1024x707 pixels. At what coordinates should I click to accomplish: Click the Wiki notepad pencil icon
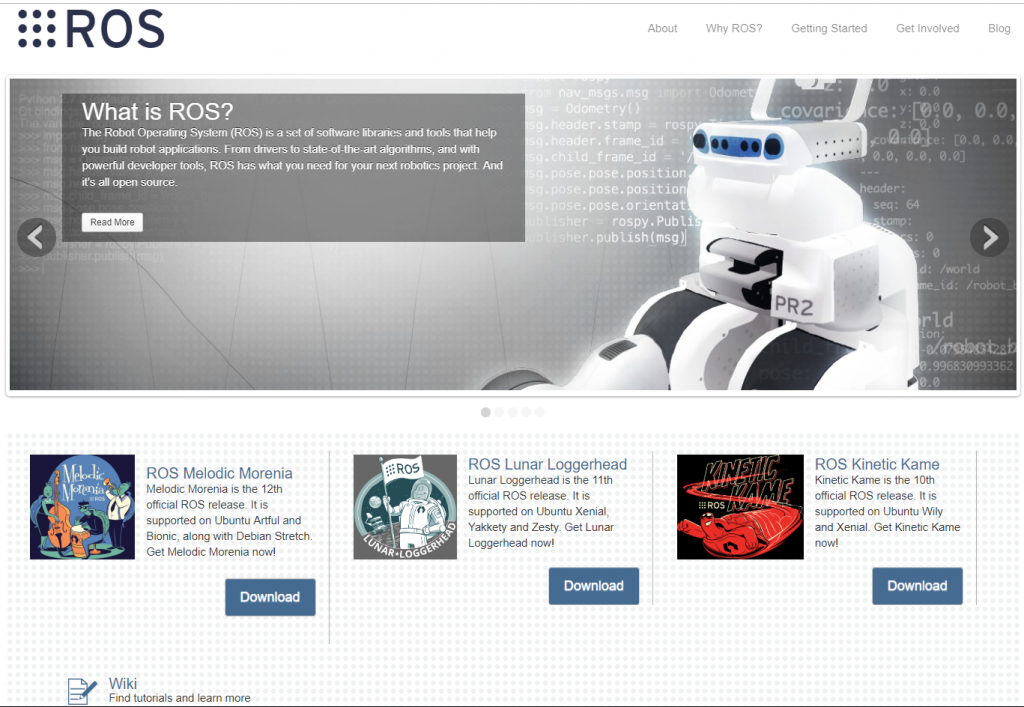coord(82,691)
